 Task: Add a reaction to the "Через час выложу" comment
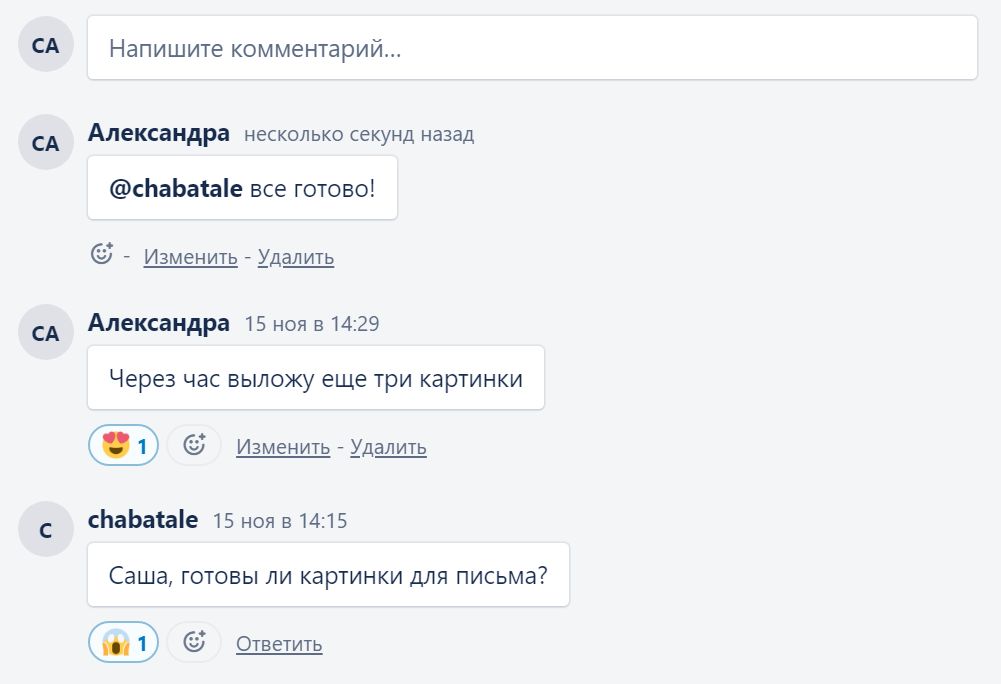[x=194, y=445]
